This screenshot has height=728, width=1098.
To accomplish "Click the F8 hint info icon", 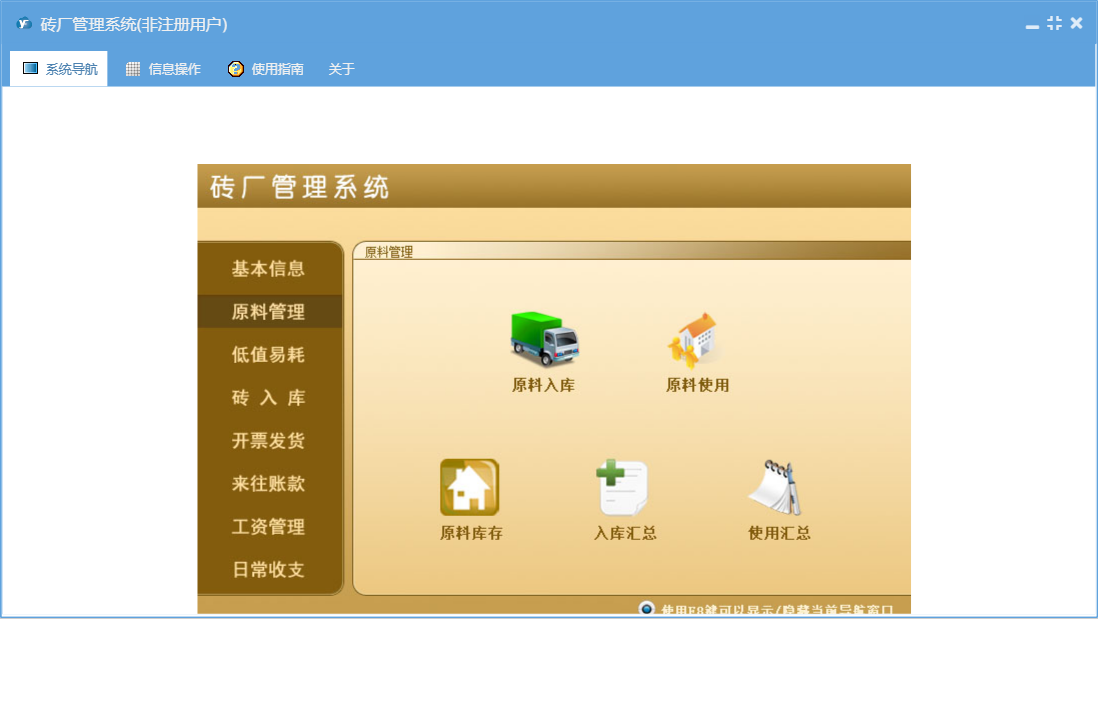I will click(x=646, y=608).
